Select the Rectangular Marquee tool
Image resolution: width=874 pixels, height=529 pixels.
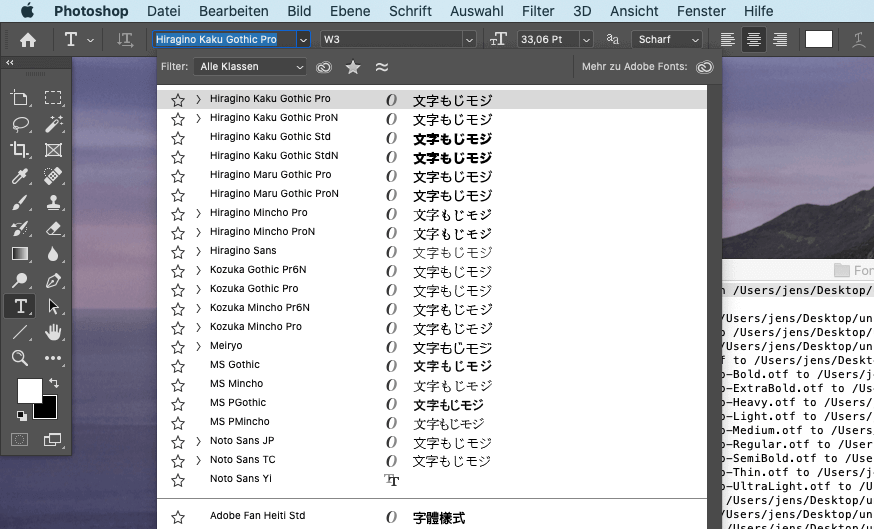[53, 98]
